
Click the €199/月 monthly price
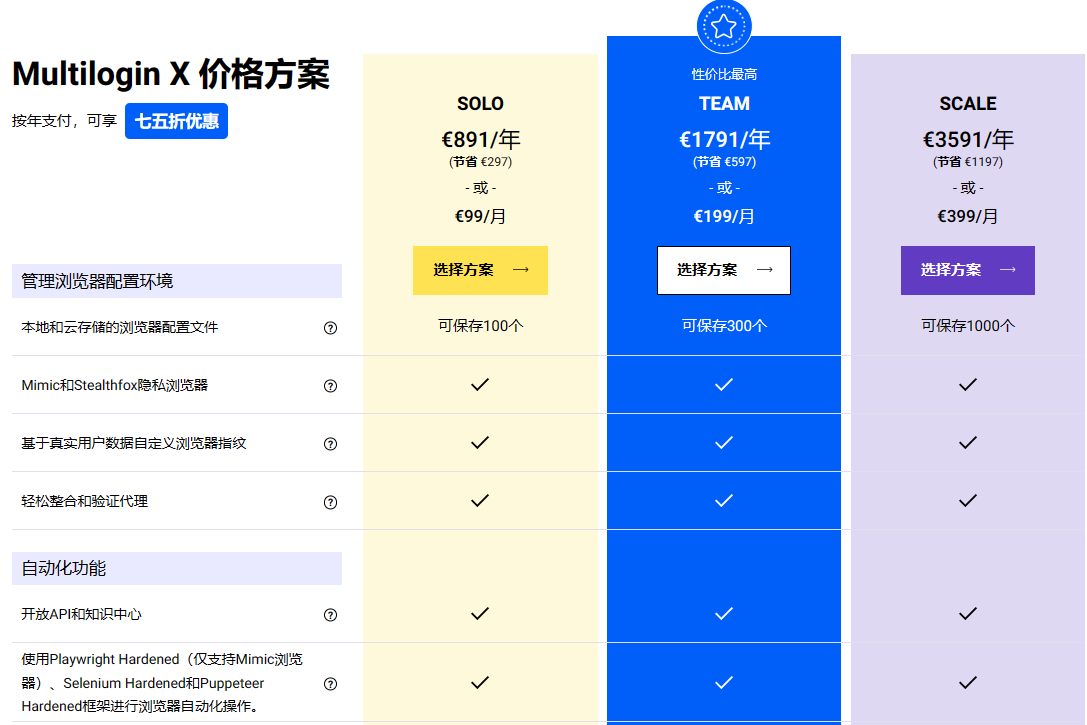click(x=724, y=216)
